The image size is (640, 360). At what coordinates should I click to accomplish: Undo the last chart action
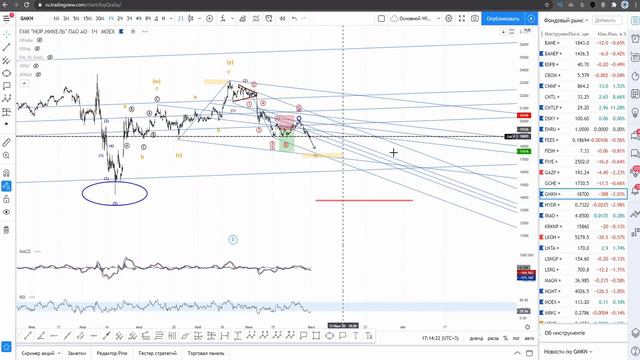pos(294,18)
